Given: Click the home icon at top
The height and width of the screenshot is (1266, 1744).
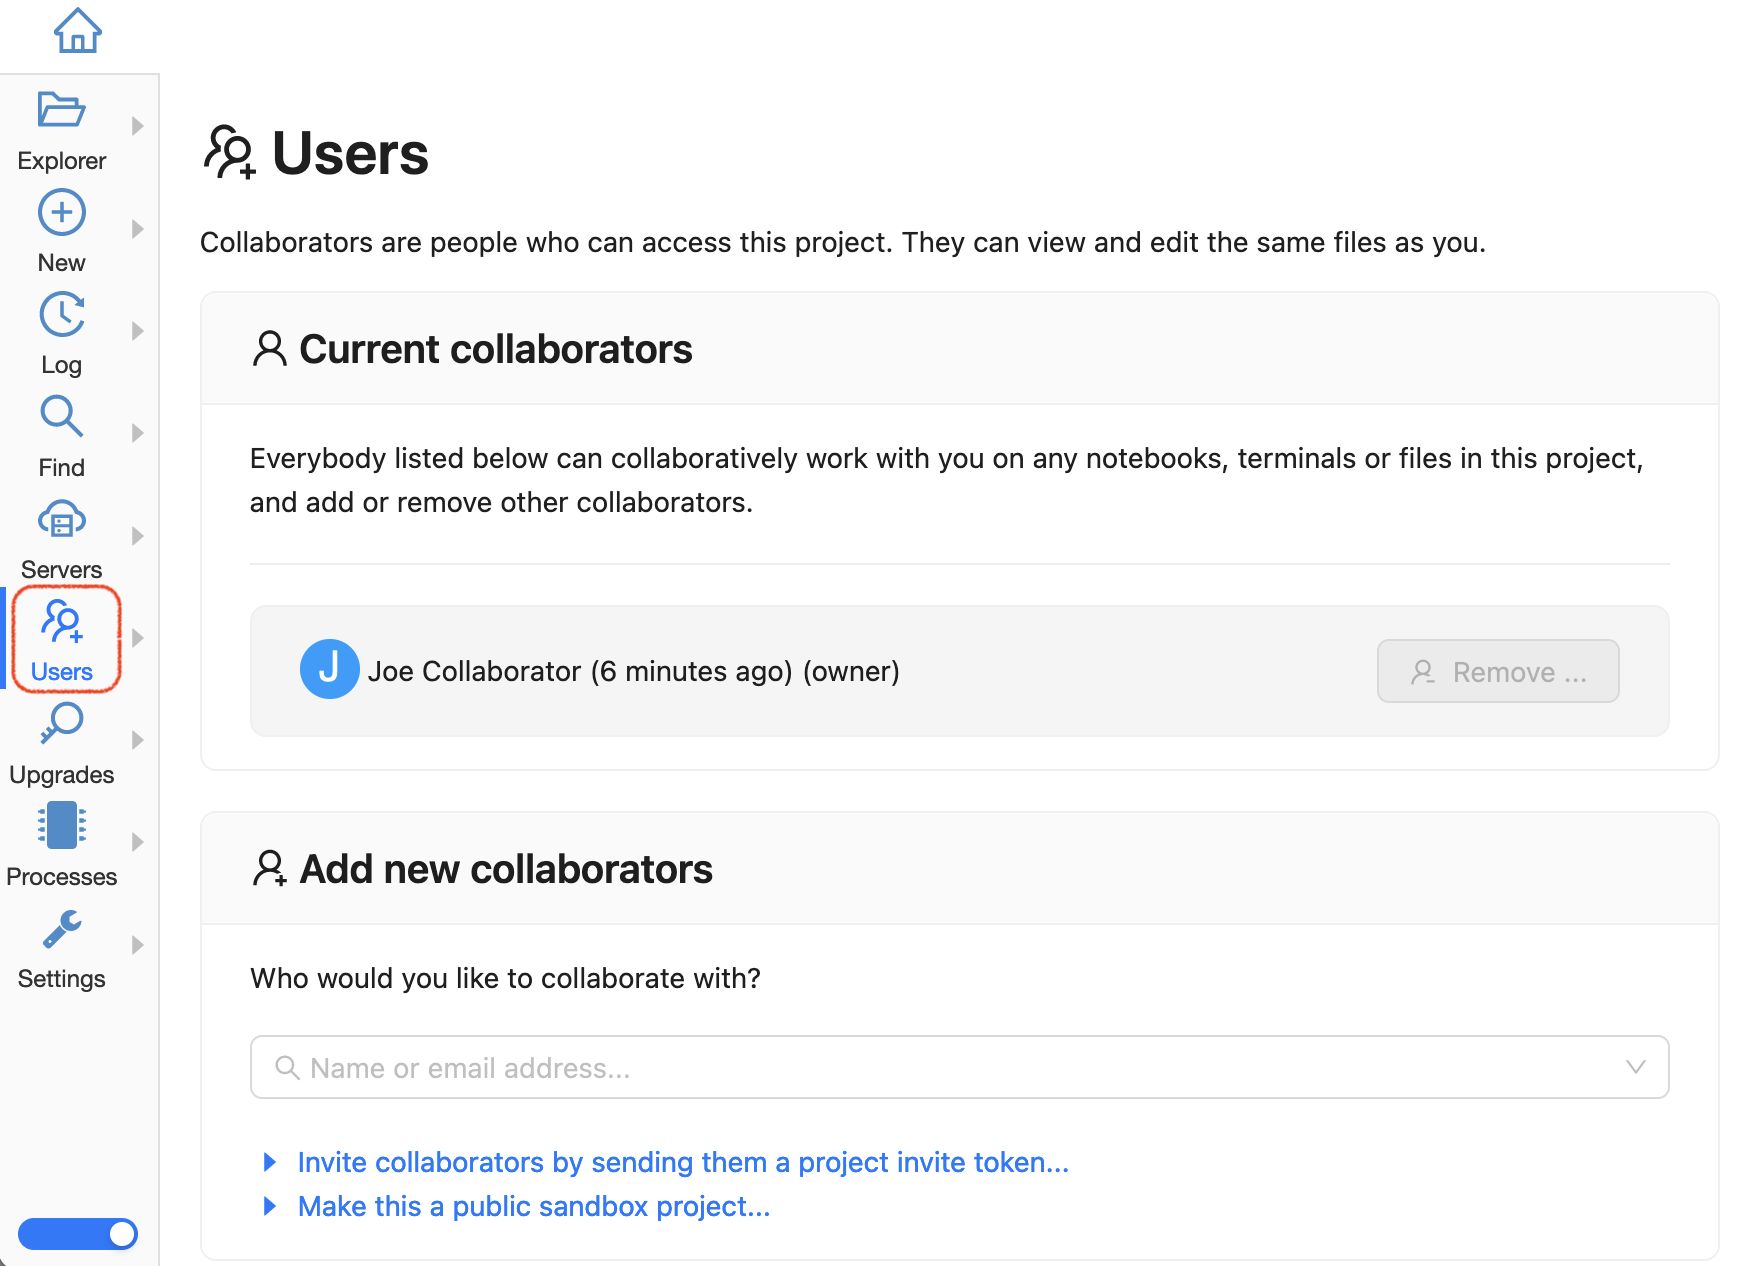Looking at the screenshot, I should click(77, 31).
